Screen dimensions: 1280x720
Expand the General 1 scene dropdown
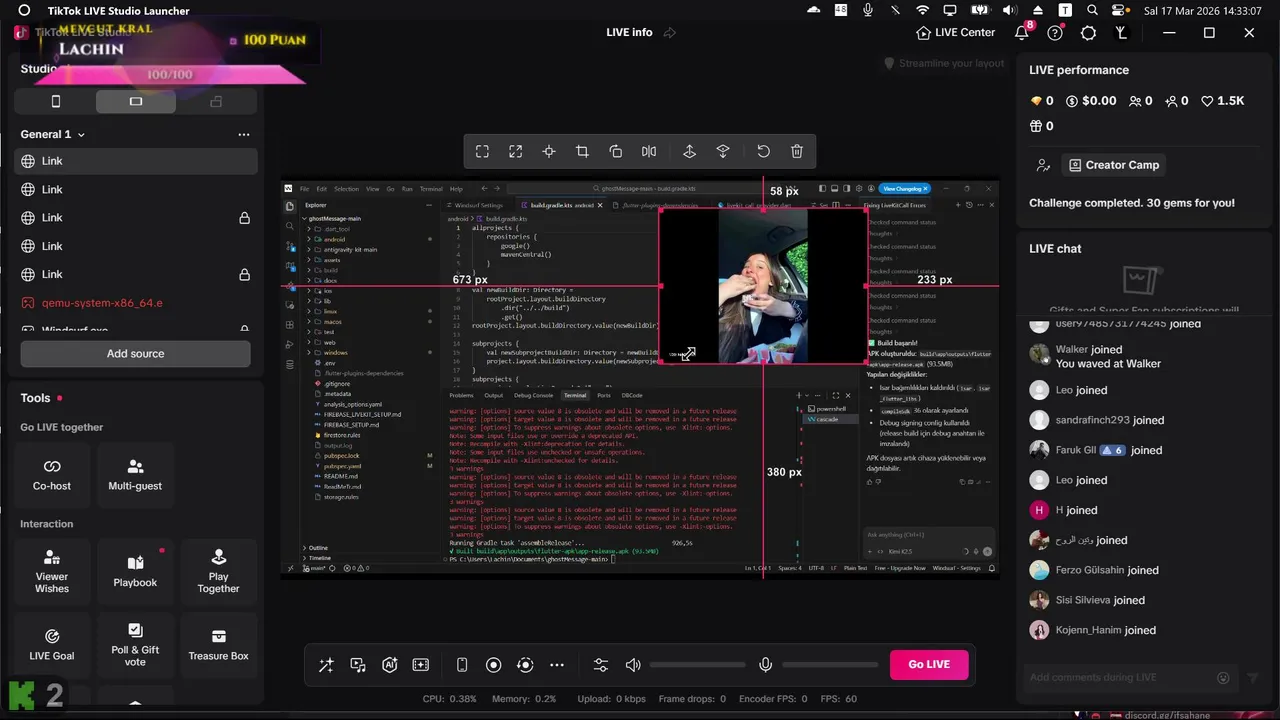[81, 135]
